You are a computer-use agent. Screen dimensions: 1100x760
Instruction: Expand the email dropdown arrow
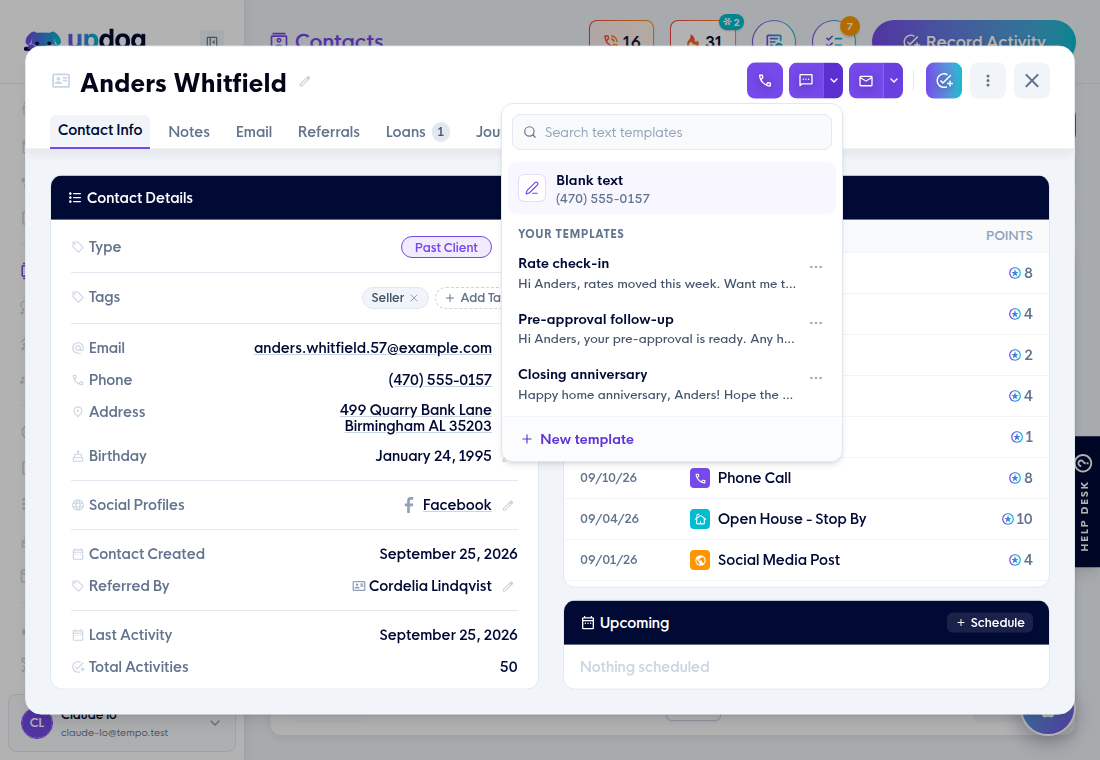(x=894, y=81)
